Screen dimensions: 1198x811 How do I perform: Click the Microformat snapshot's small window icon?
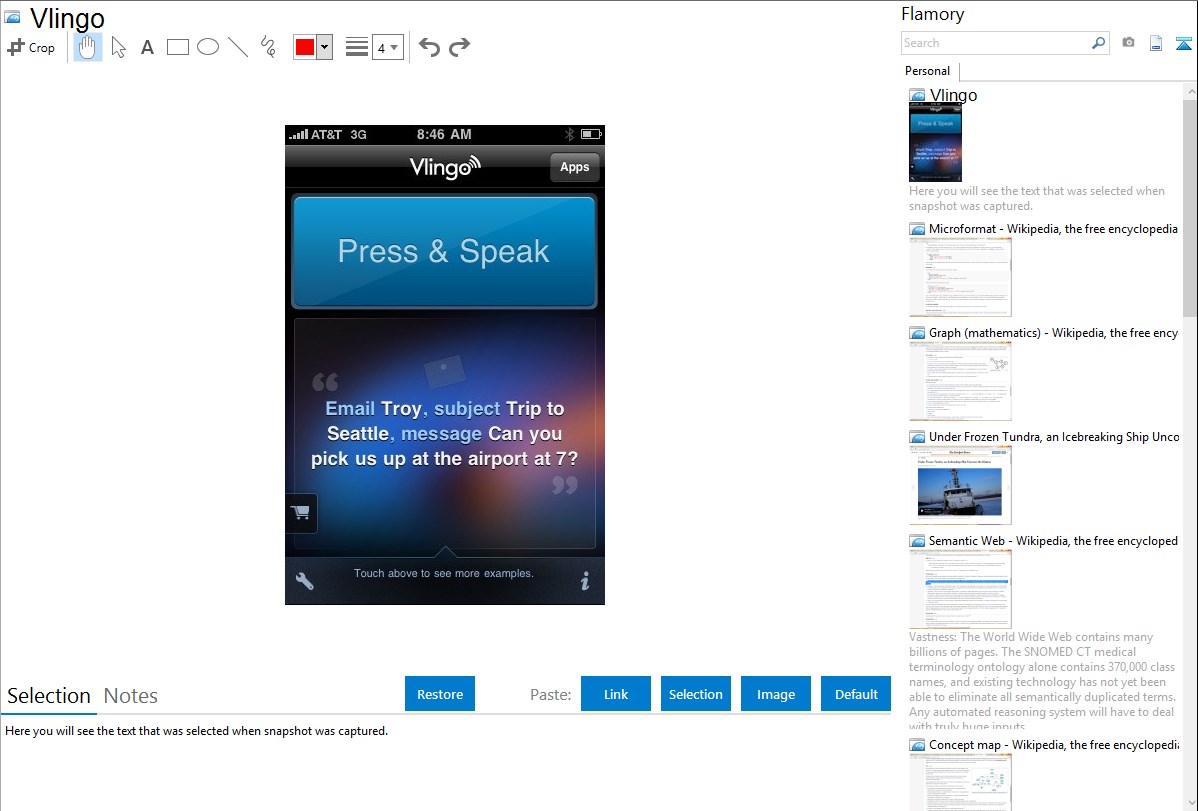click(x=918, y=229)
